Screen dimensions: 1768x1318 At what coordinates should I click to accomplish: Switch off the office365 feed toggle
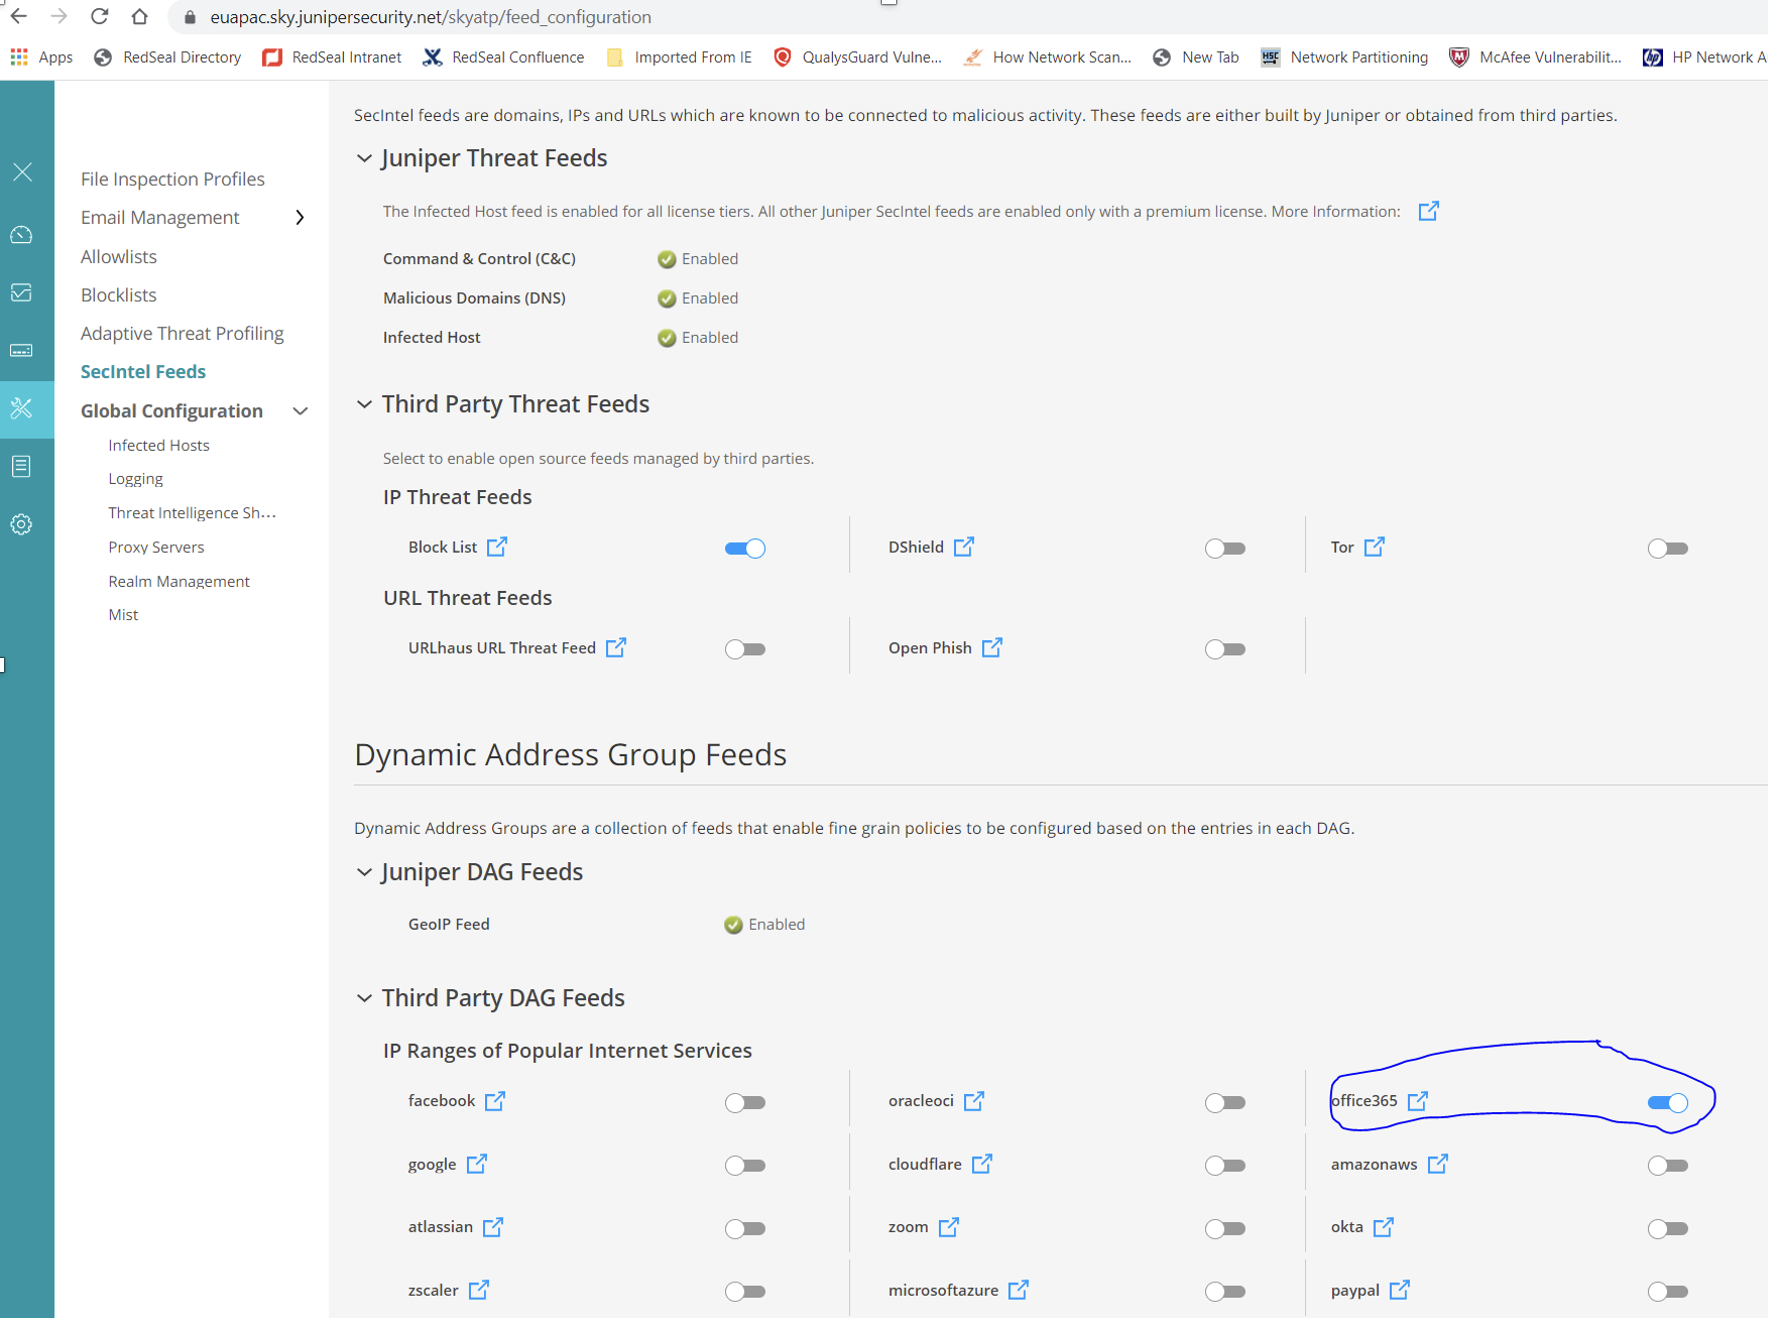click(x=1668, y=1102)
